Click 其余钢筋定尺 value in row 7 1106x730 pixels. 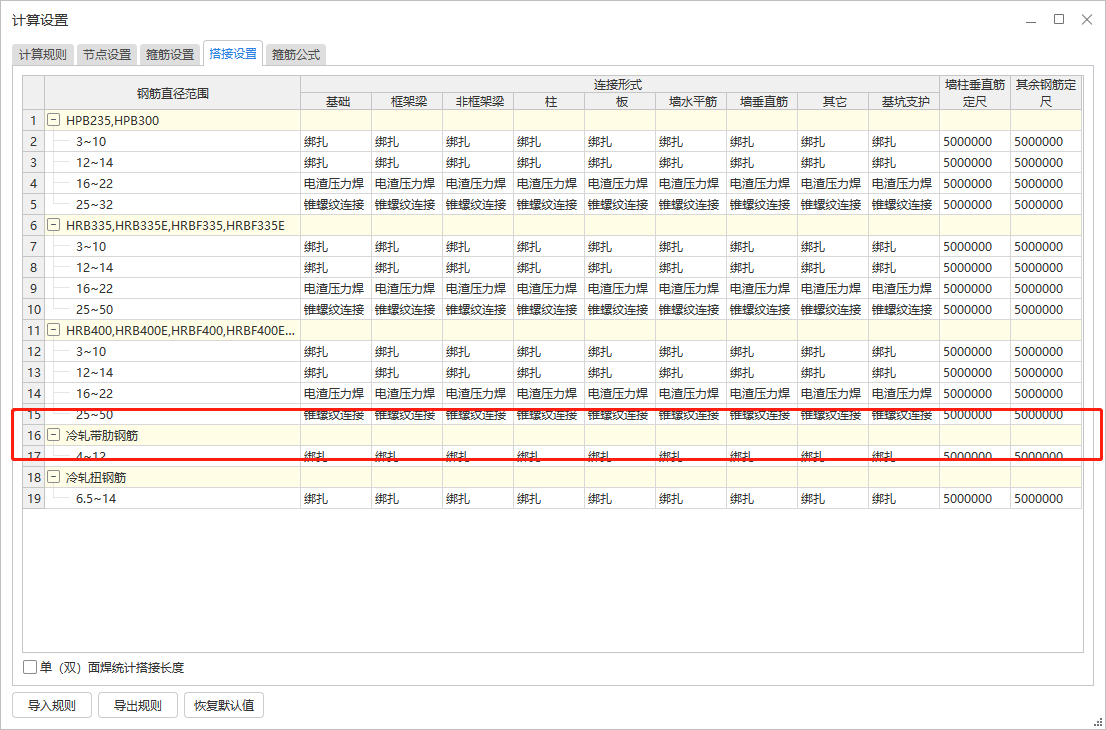tap(1046, 246)
